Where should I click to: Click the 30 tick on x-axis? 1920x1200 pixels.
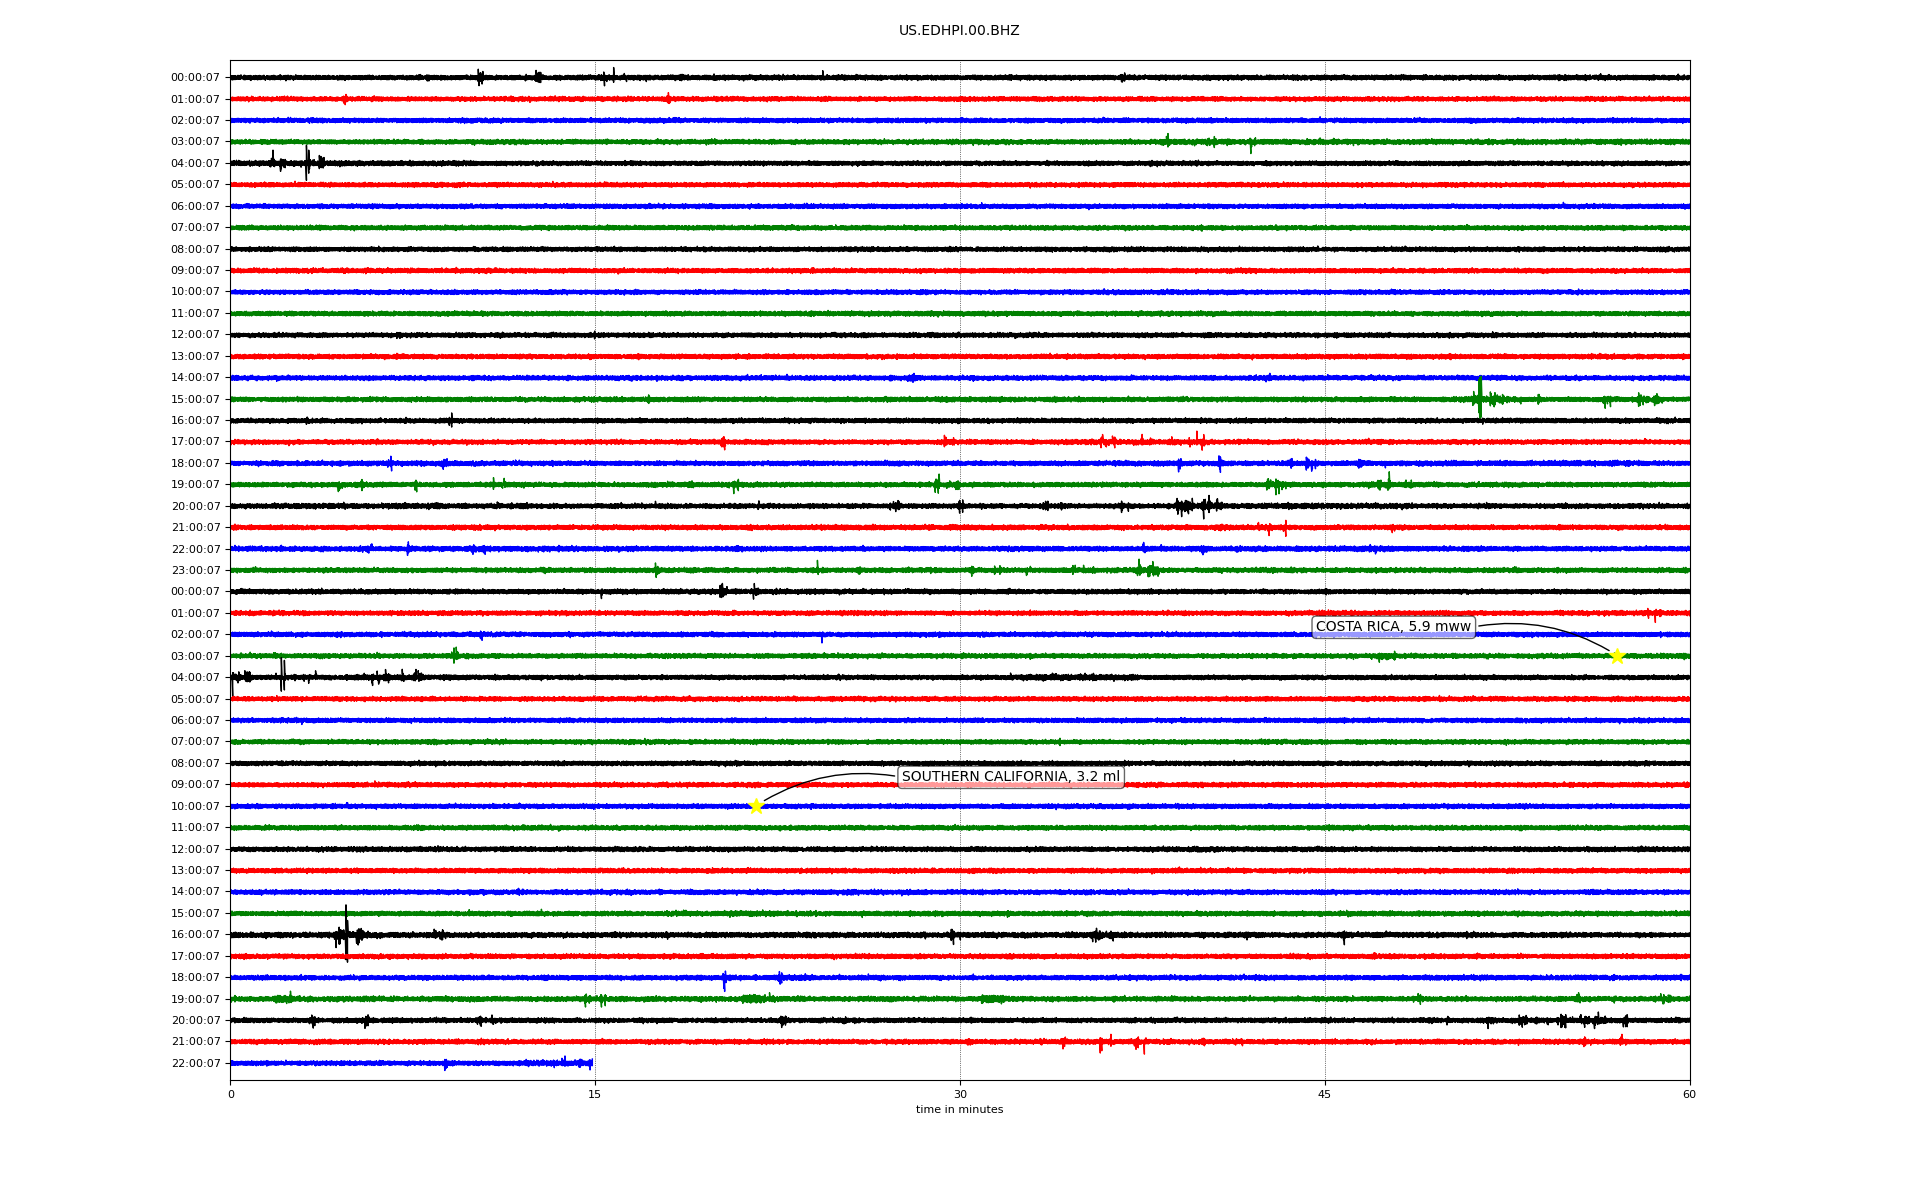960,1094
